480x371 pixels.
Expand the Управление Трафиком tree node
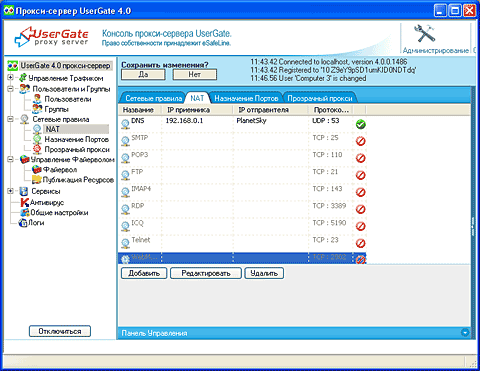[10, 78]
